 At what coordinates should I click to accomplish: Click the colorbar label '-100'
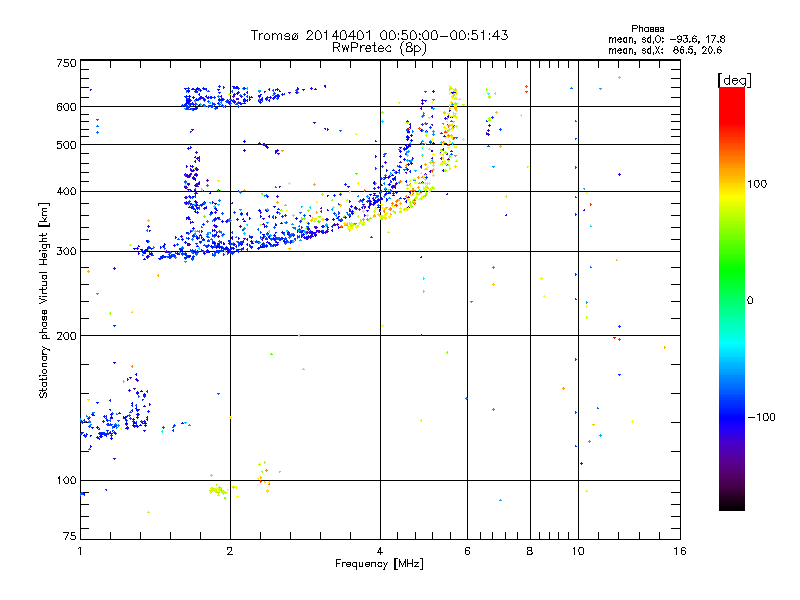tap(761, 417)
